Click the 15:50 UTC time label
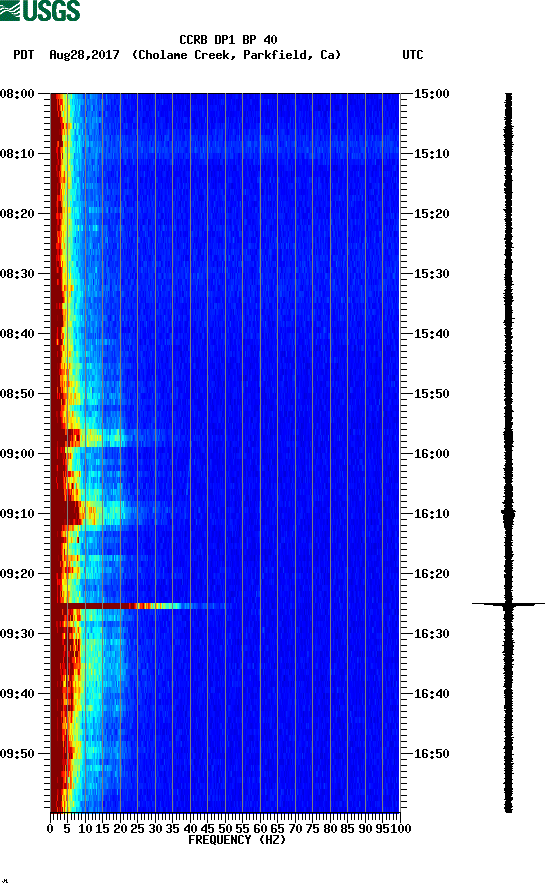This screenshot has width=552, height=892. point(431,394)
